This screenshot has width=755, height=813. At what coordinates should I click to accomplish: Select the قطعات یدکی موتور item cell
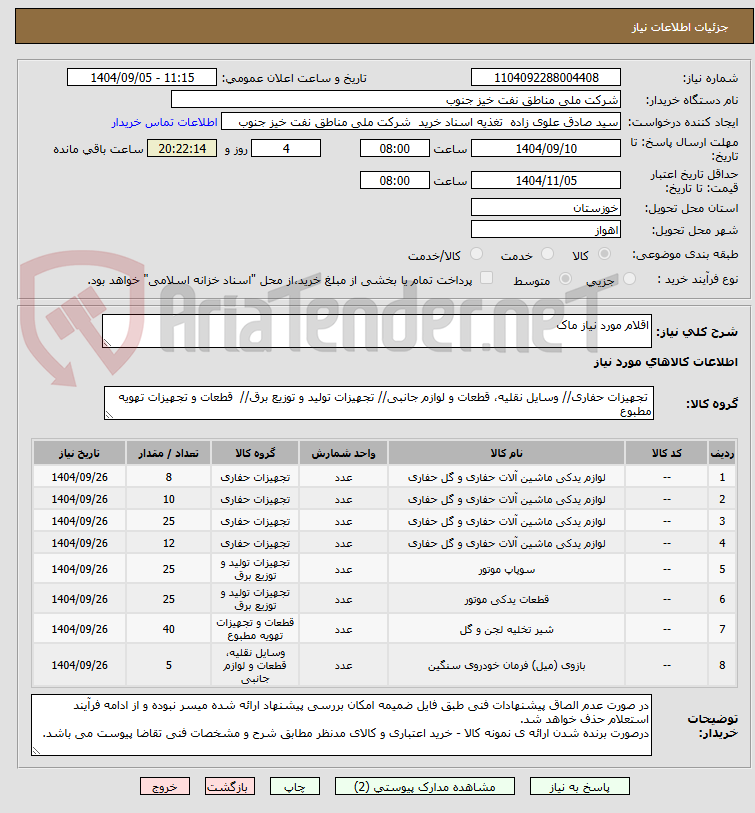point(506,599)
